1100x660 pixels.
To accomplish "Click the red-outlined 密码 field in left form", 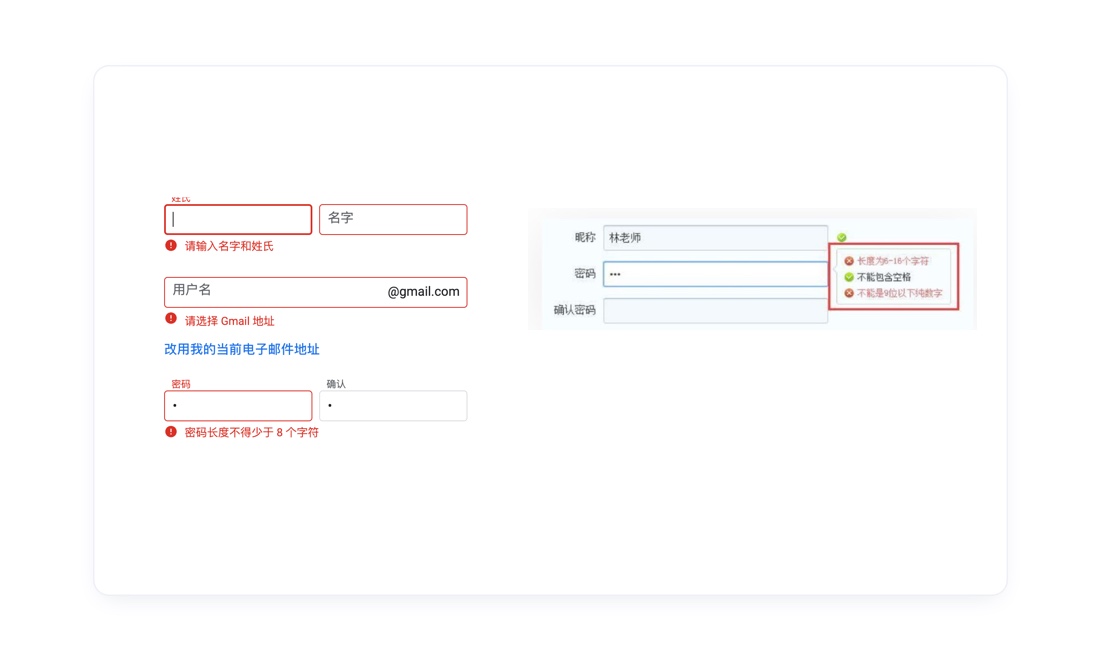I will [238, 406].
